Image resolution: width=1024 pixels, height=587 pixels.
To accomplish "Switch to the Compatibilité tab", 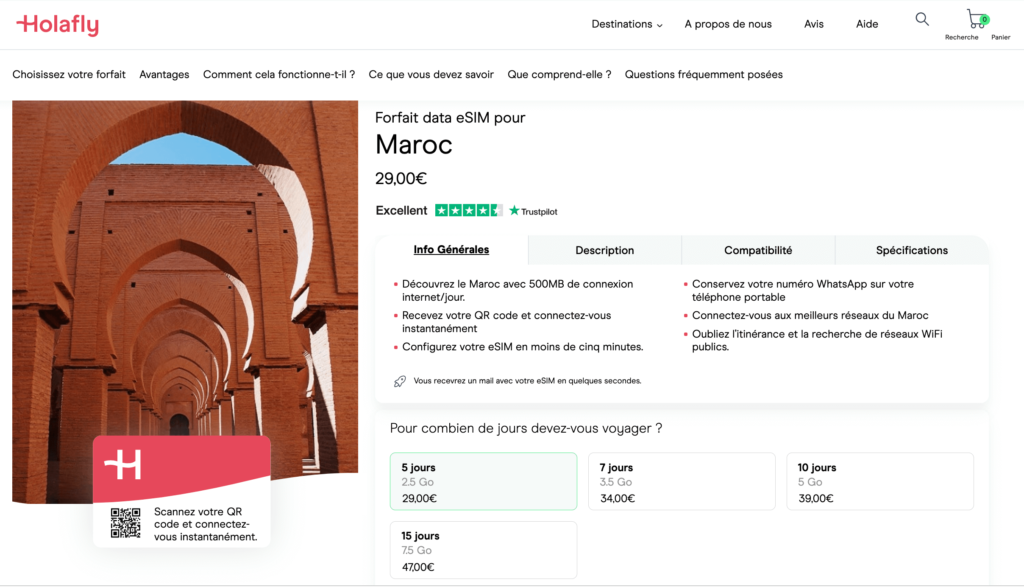I will [758, 250].
